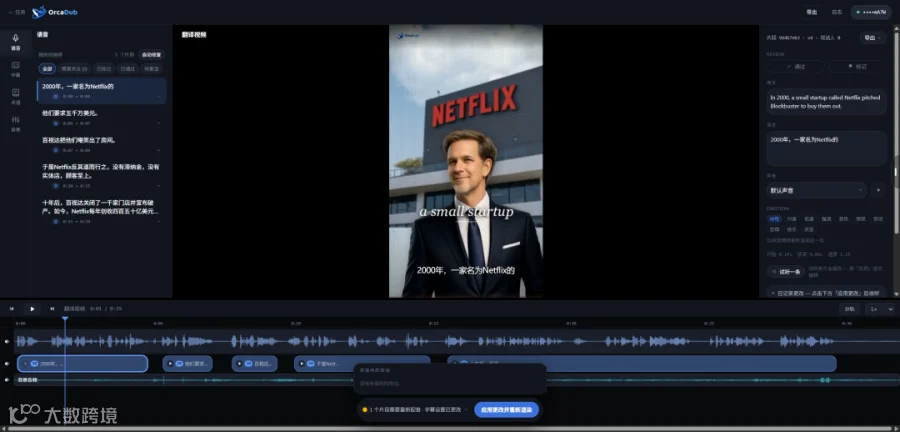The height and width of the screenshot is (432, 900).
Task: Skip to previous in timeline transport
Action: click(x=12, y=309)
